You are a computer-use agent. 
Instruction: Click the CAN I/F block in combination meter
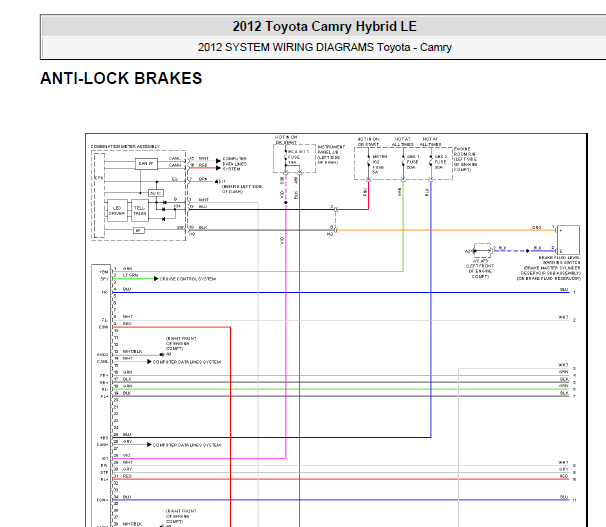click(146, 164)
